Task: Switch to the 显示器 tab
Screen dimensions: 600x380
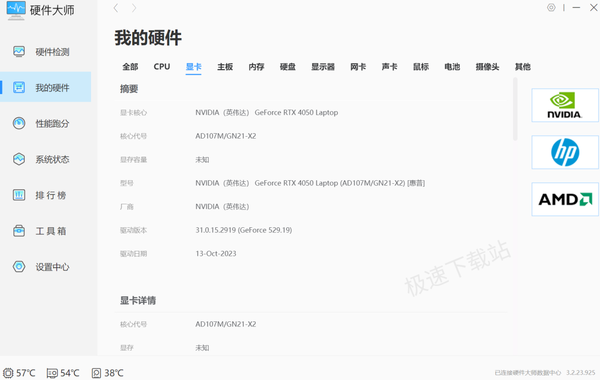Action: 323,67
